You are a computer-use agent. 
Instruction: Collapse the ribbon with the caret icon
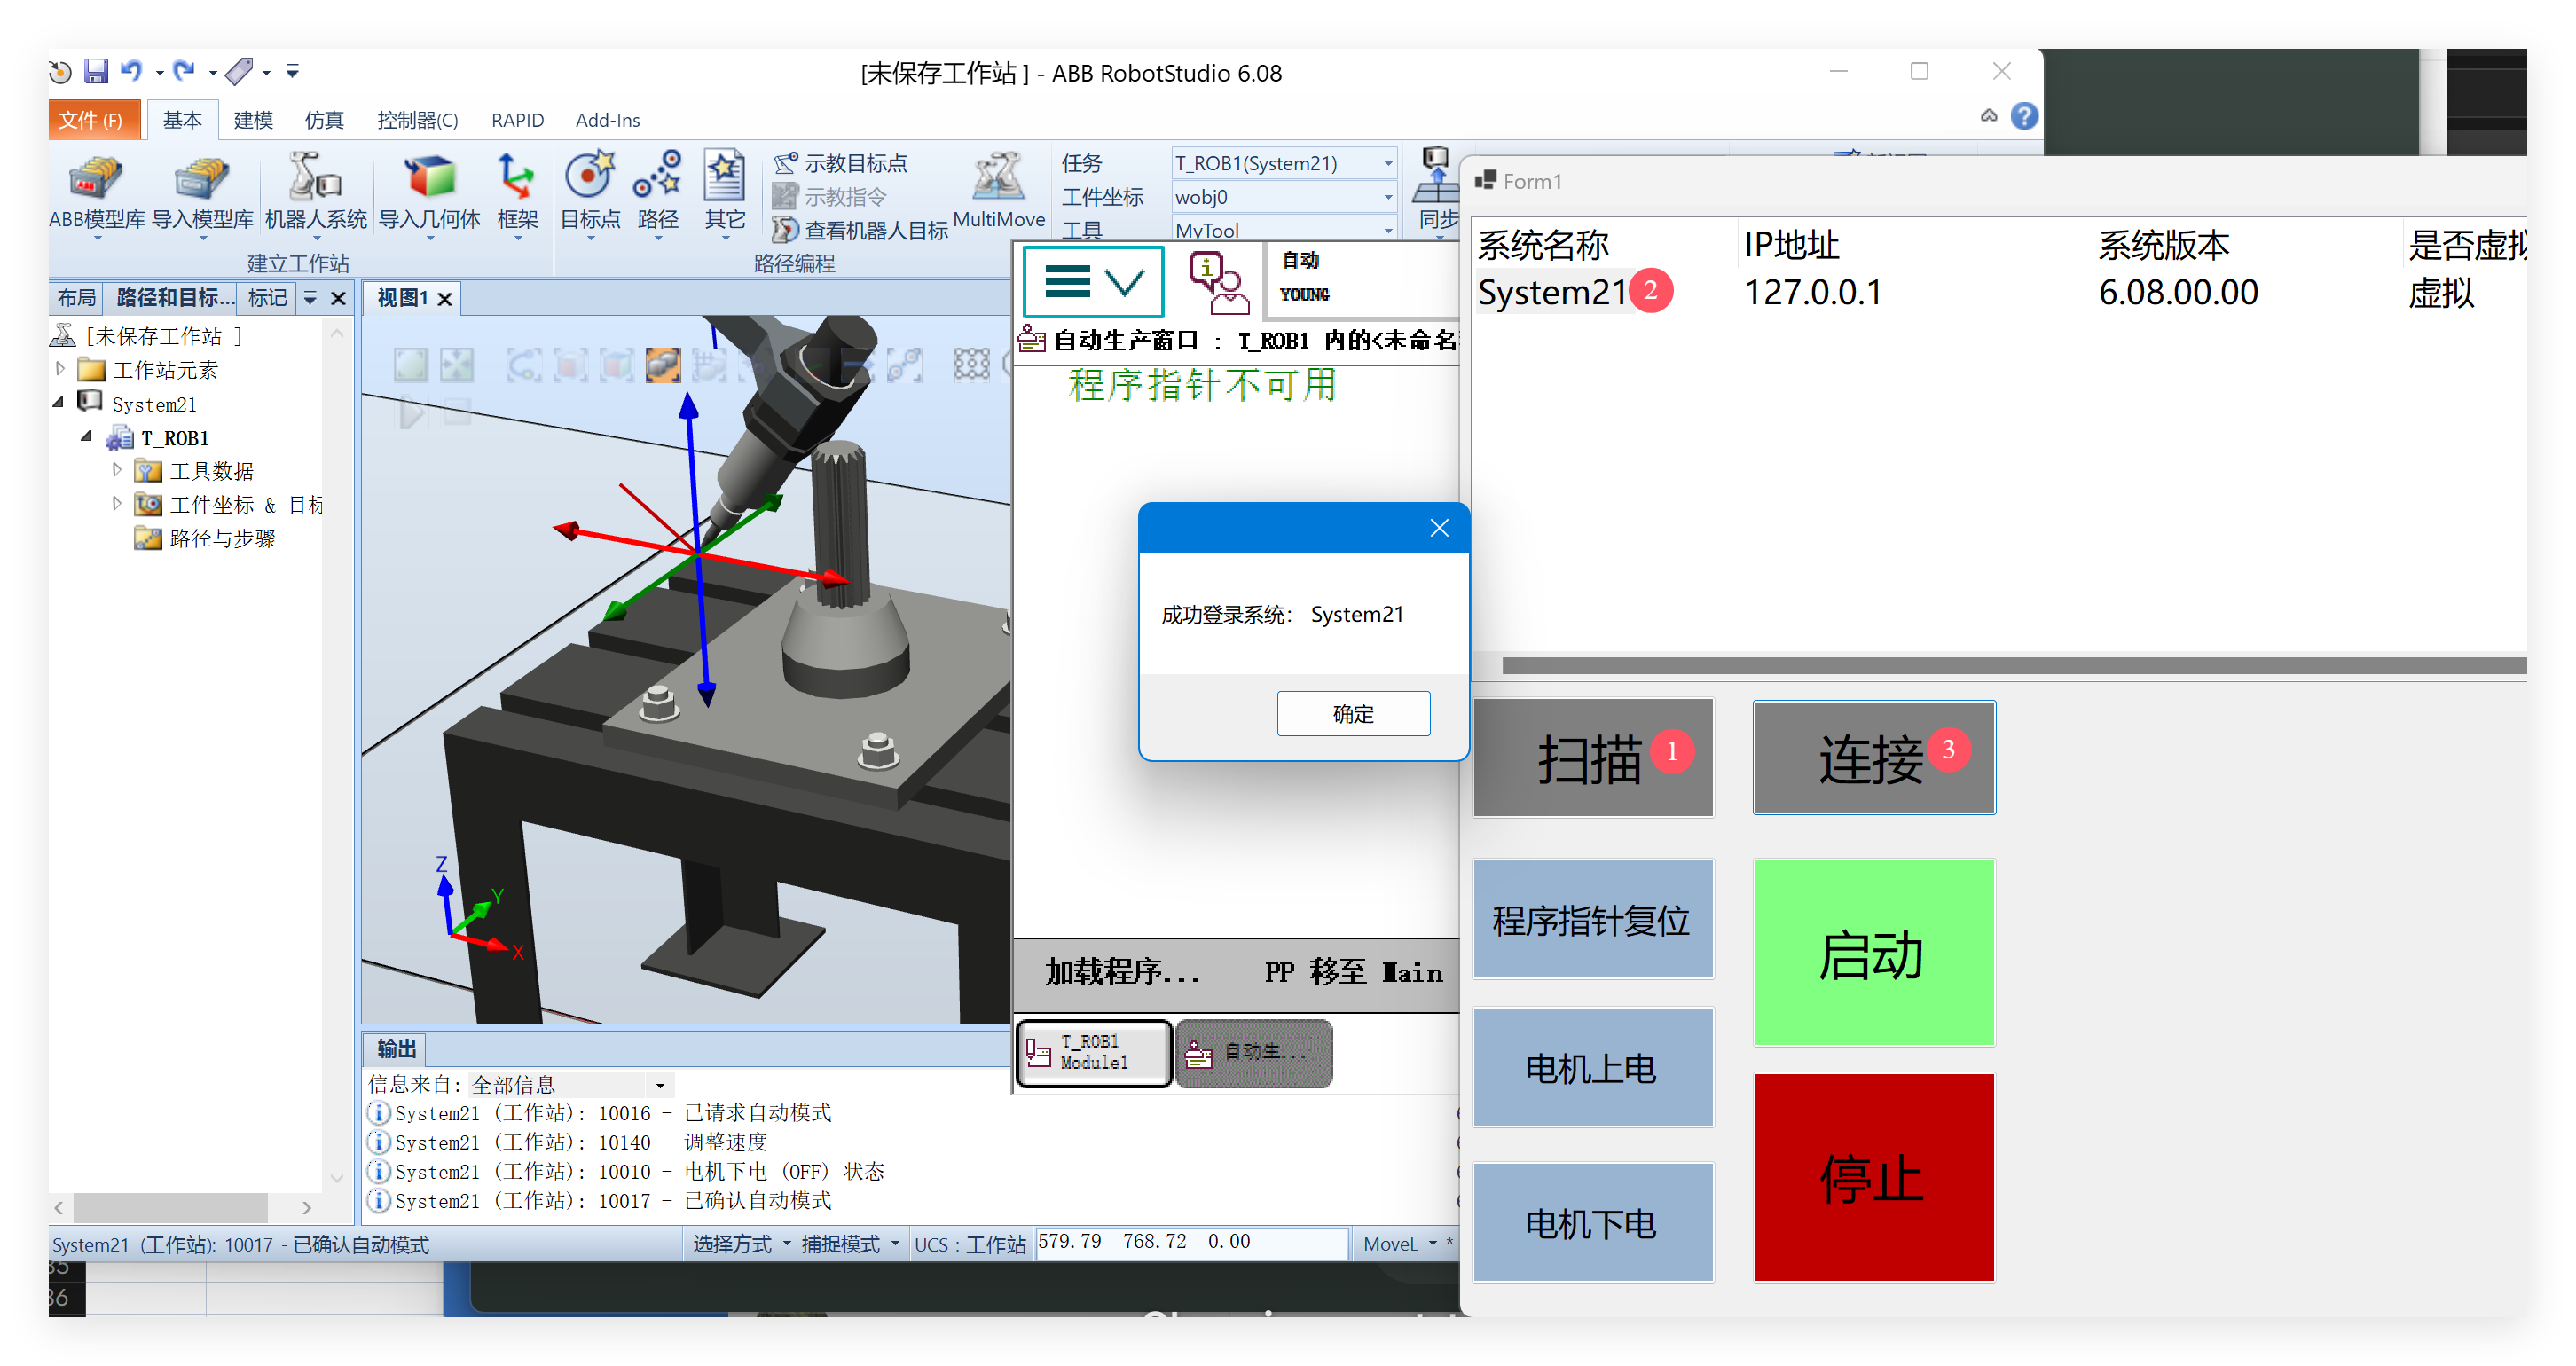[x=1988, y=116]
